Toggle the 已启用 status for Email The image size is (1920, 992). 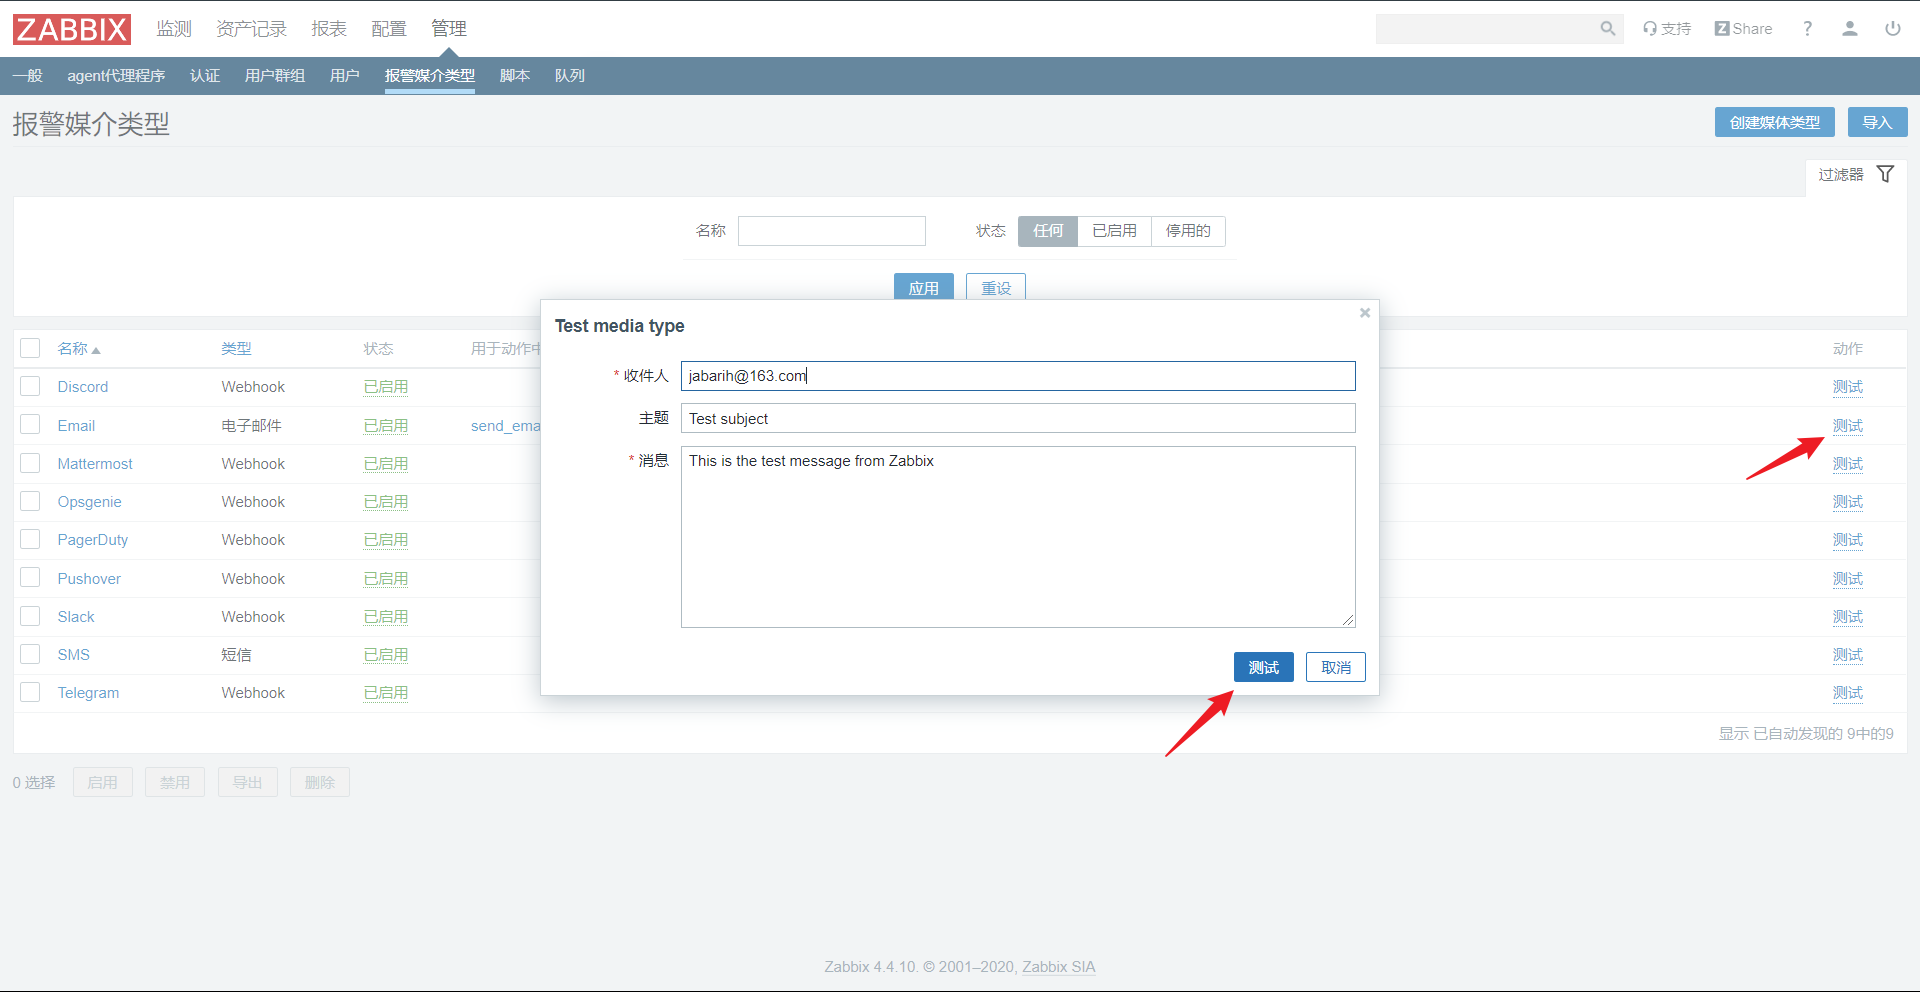(x=386, y=426)
